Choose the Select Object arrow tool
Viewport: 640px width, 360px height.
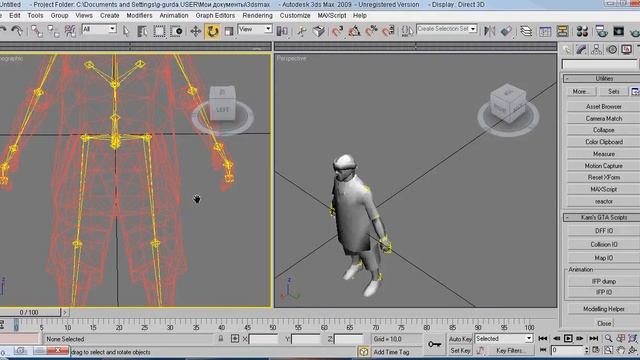click(126, 31)
